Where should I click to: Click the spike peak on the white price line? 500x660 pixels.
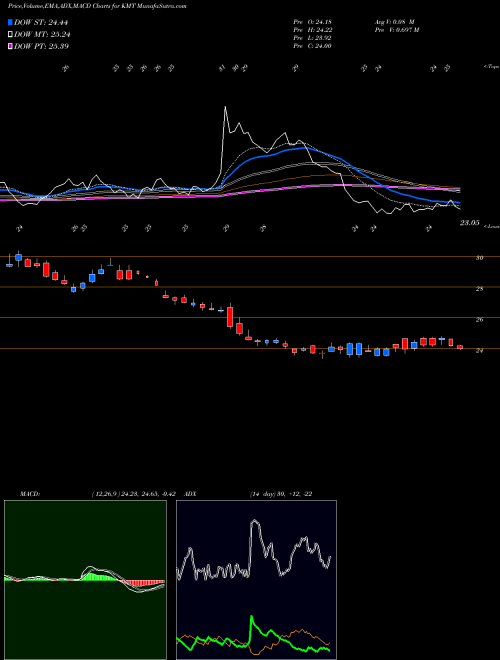(x=225, y=107)
